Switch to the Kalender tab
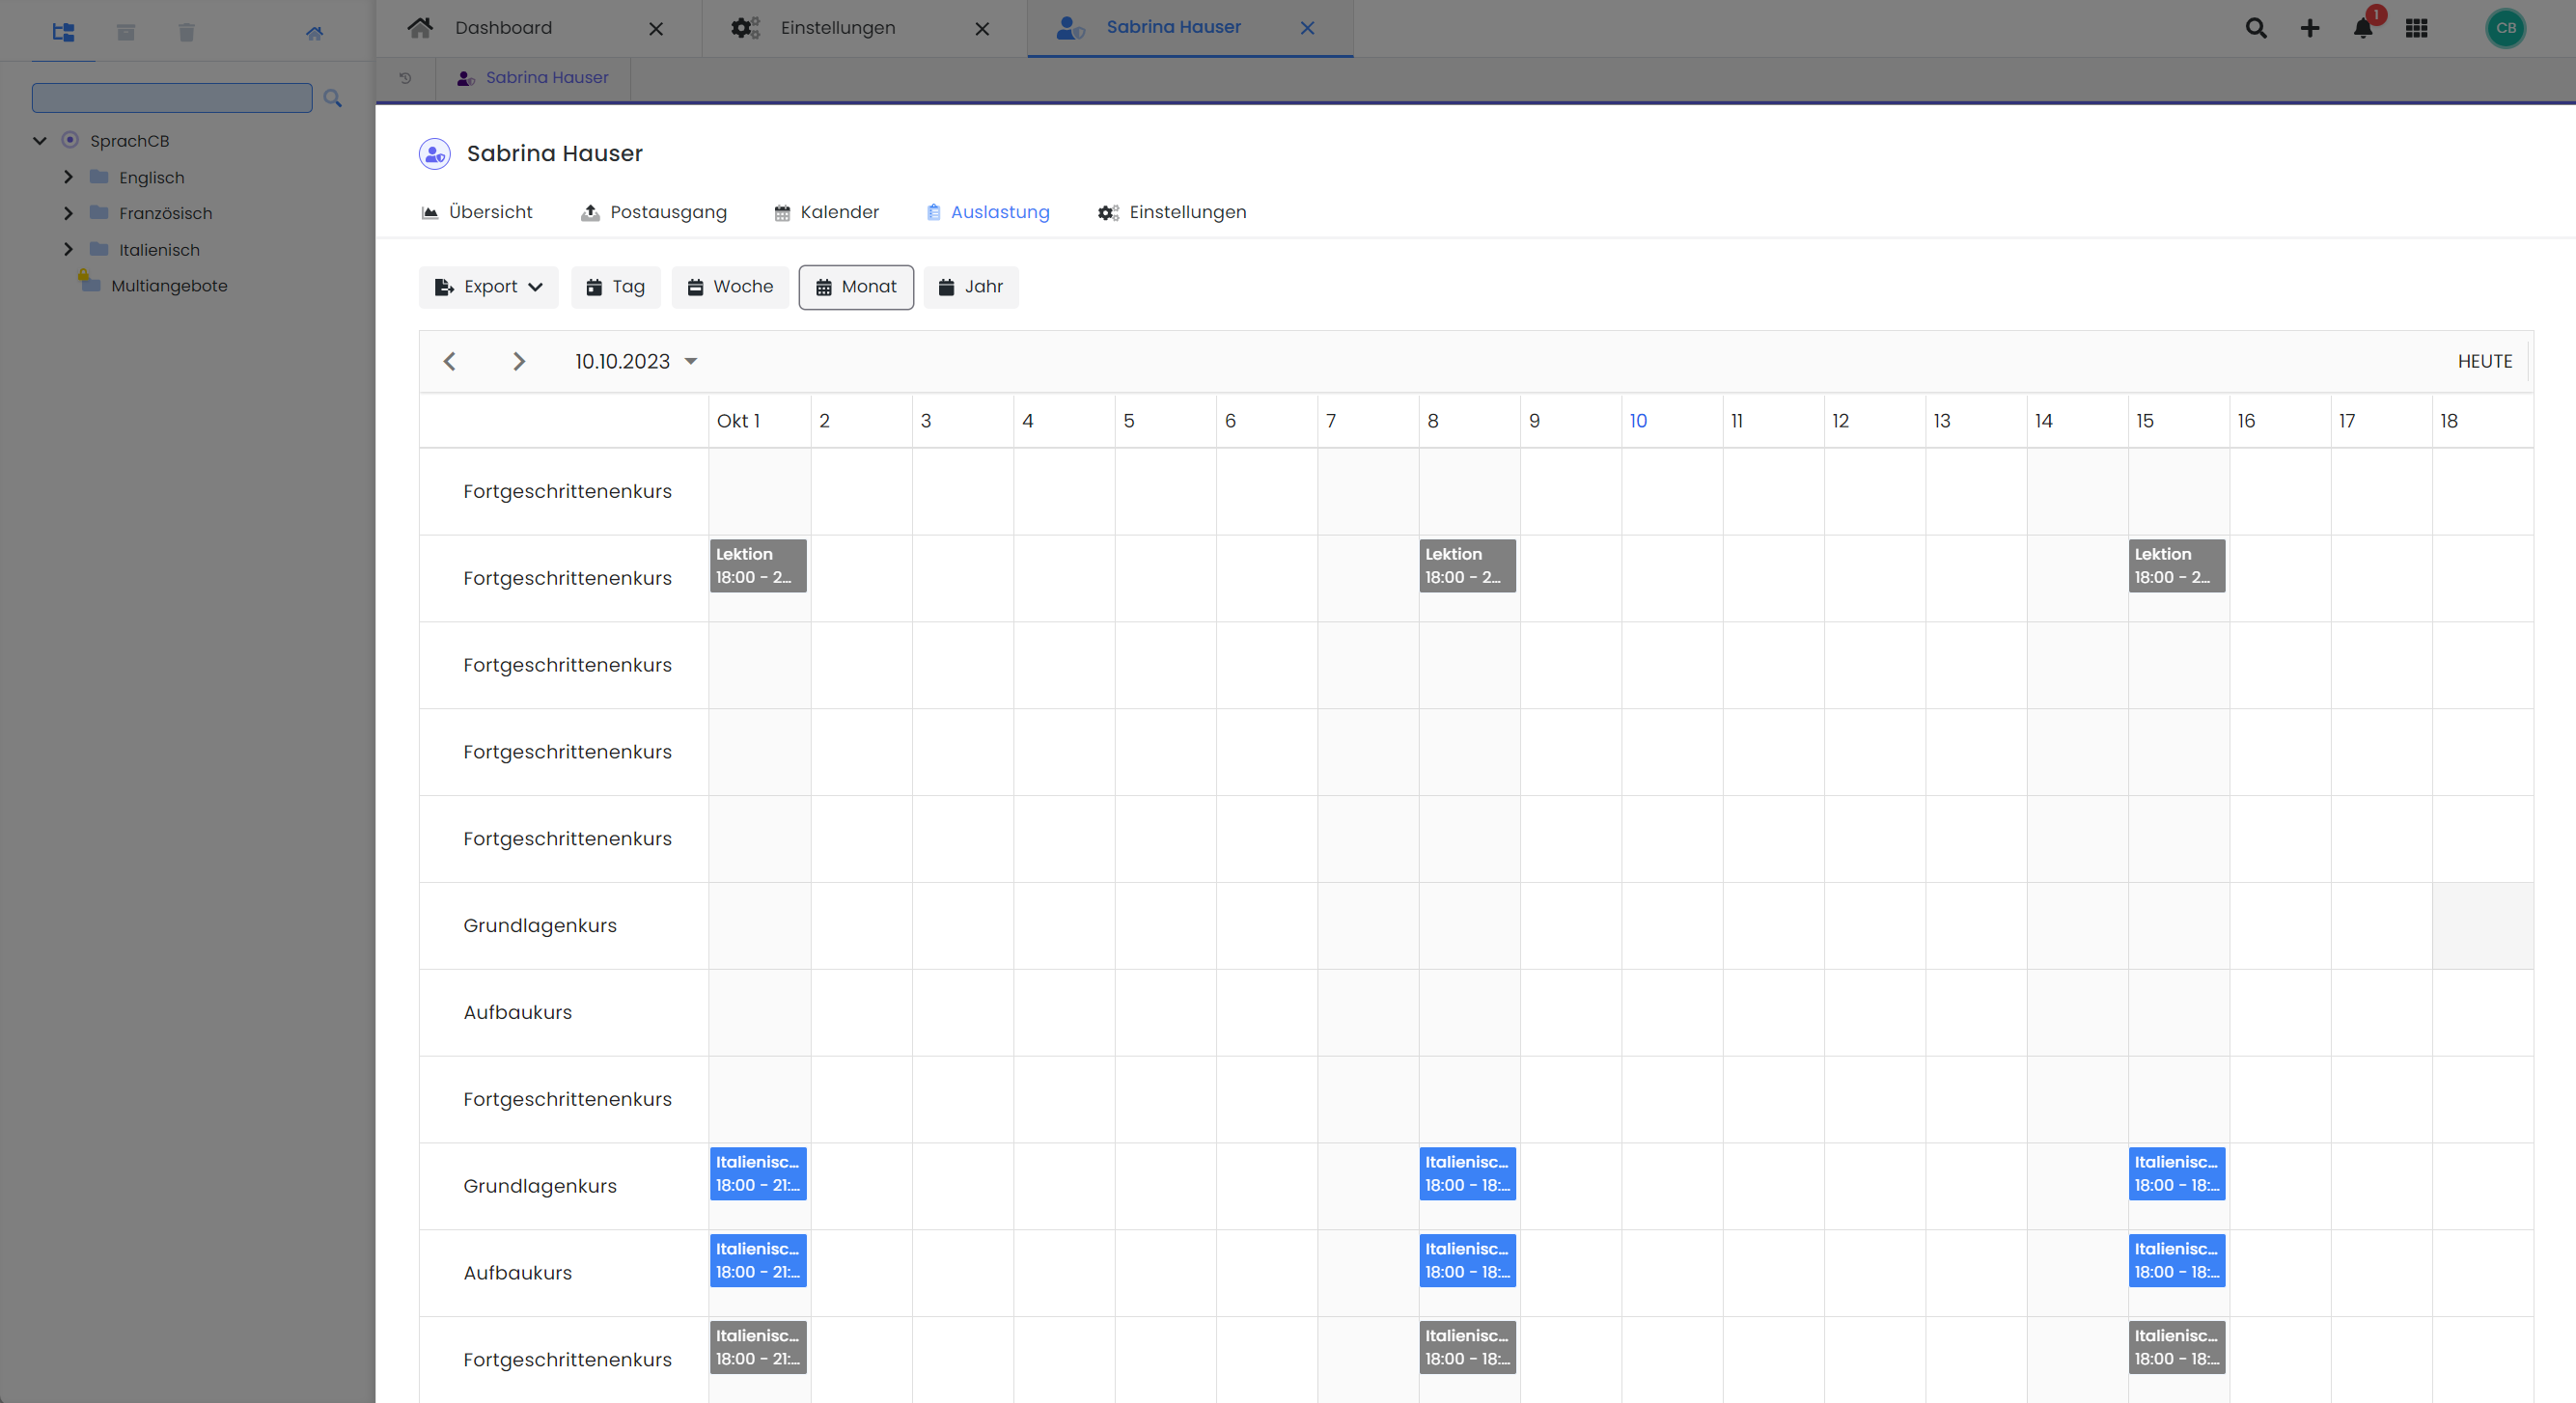 (826, 212)
